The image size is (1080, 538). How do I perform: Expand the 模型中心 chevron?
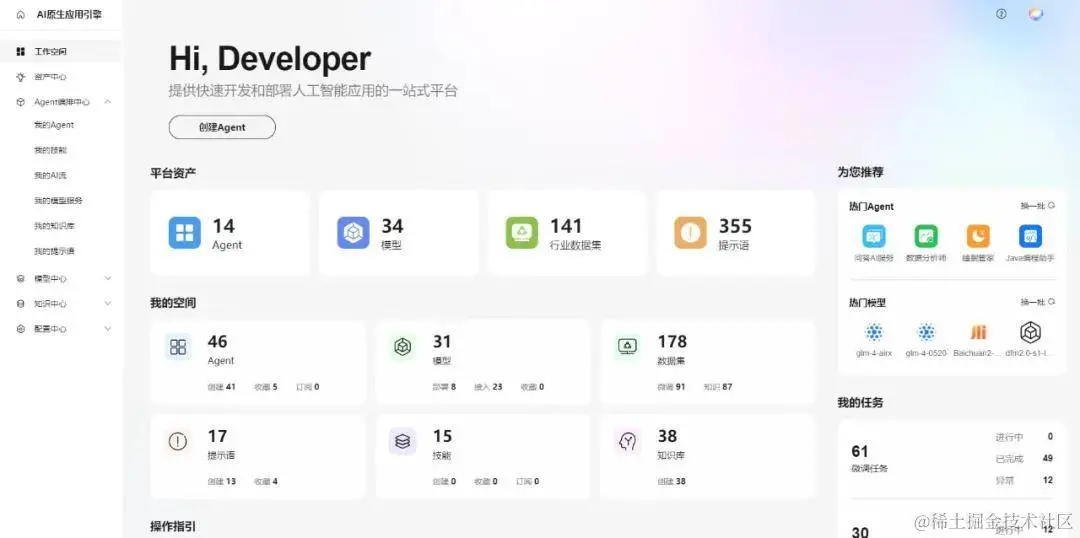pyautogui.click(x=107, y=278)
